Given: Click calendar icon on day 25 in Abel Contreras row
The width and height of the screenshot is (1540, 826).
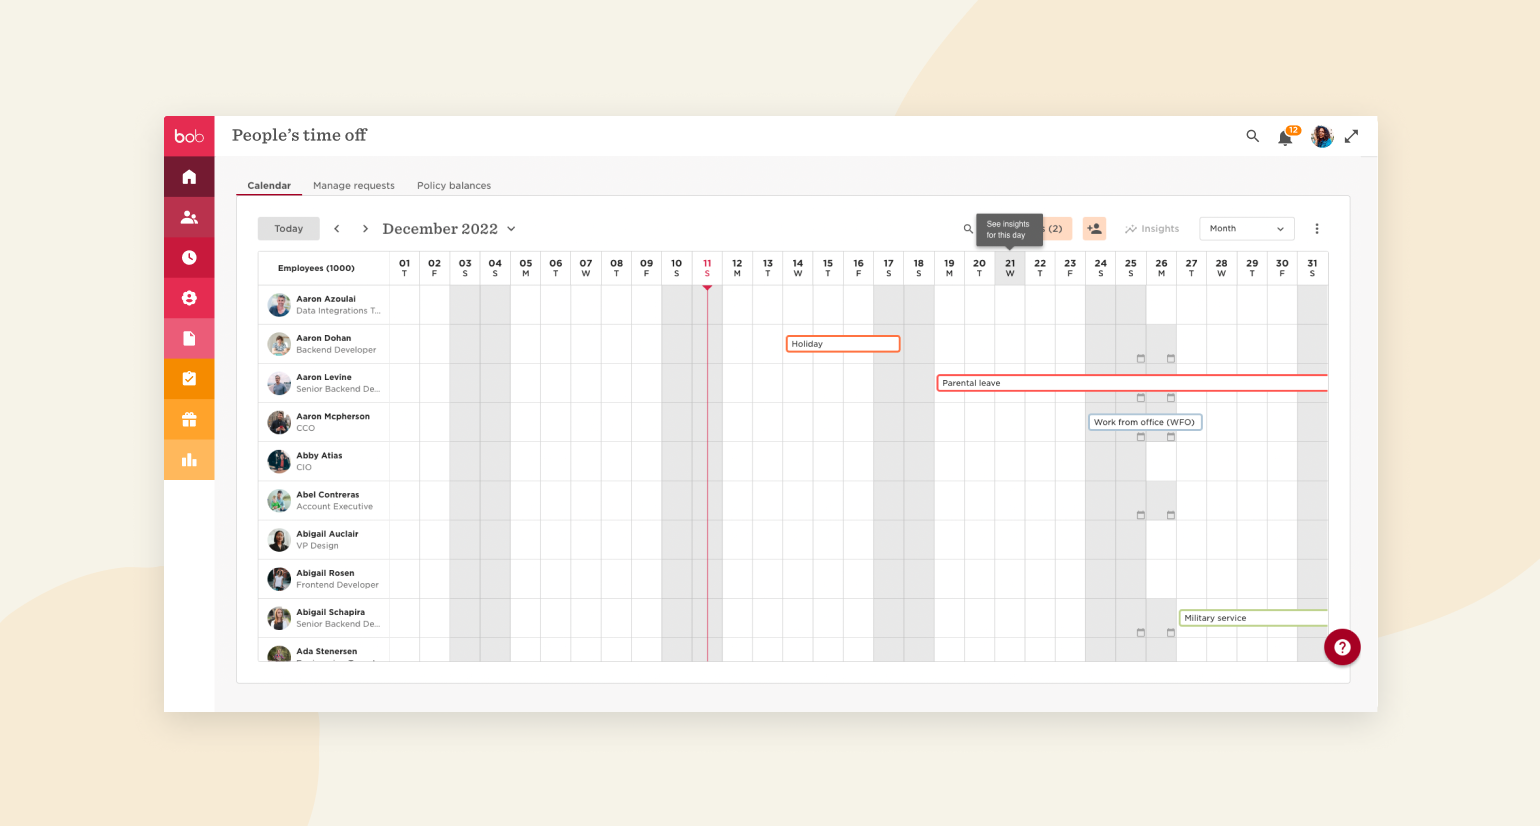Looking at the screenshot, I should [1141, 515].
